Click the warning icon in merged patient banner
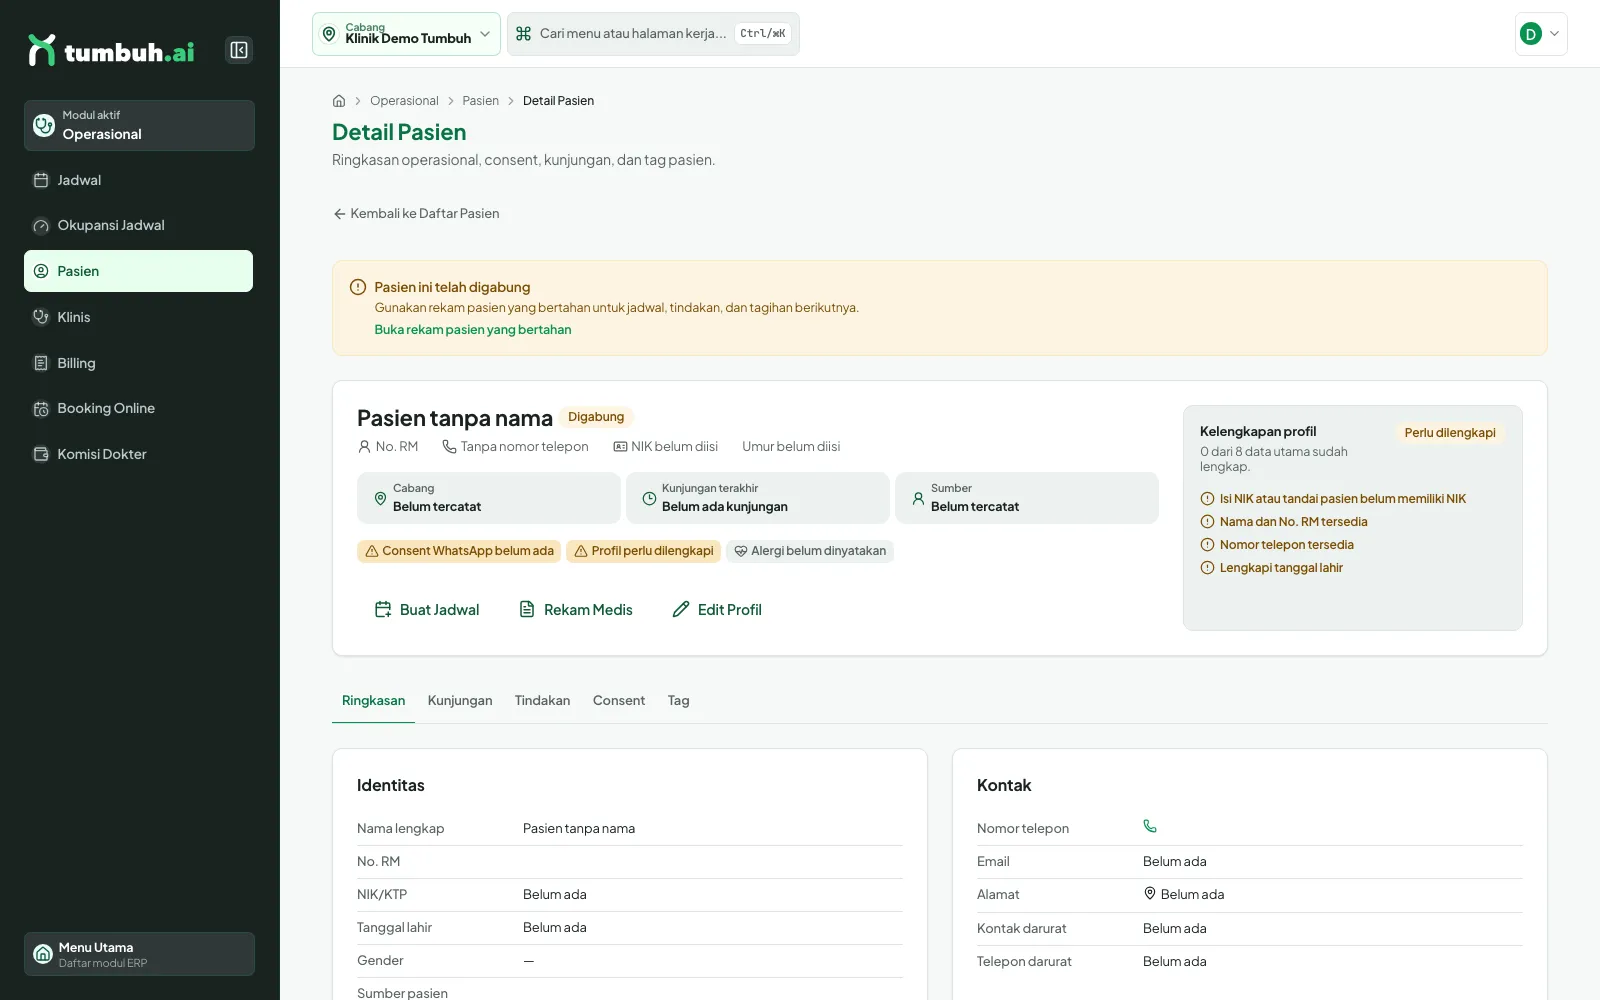Image resolution: width=1600 pixels, height=1000 pixels. point(358,287)
